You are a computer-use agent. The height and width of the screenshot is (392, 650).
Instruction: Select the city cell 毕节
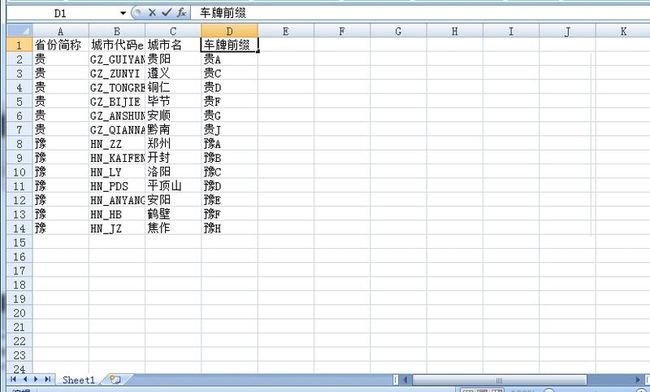(x=173, y=102)
